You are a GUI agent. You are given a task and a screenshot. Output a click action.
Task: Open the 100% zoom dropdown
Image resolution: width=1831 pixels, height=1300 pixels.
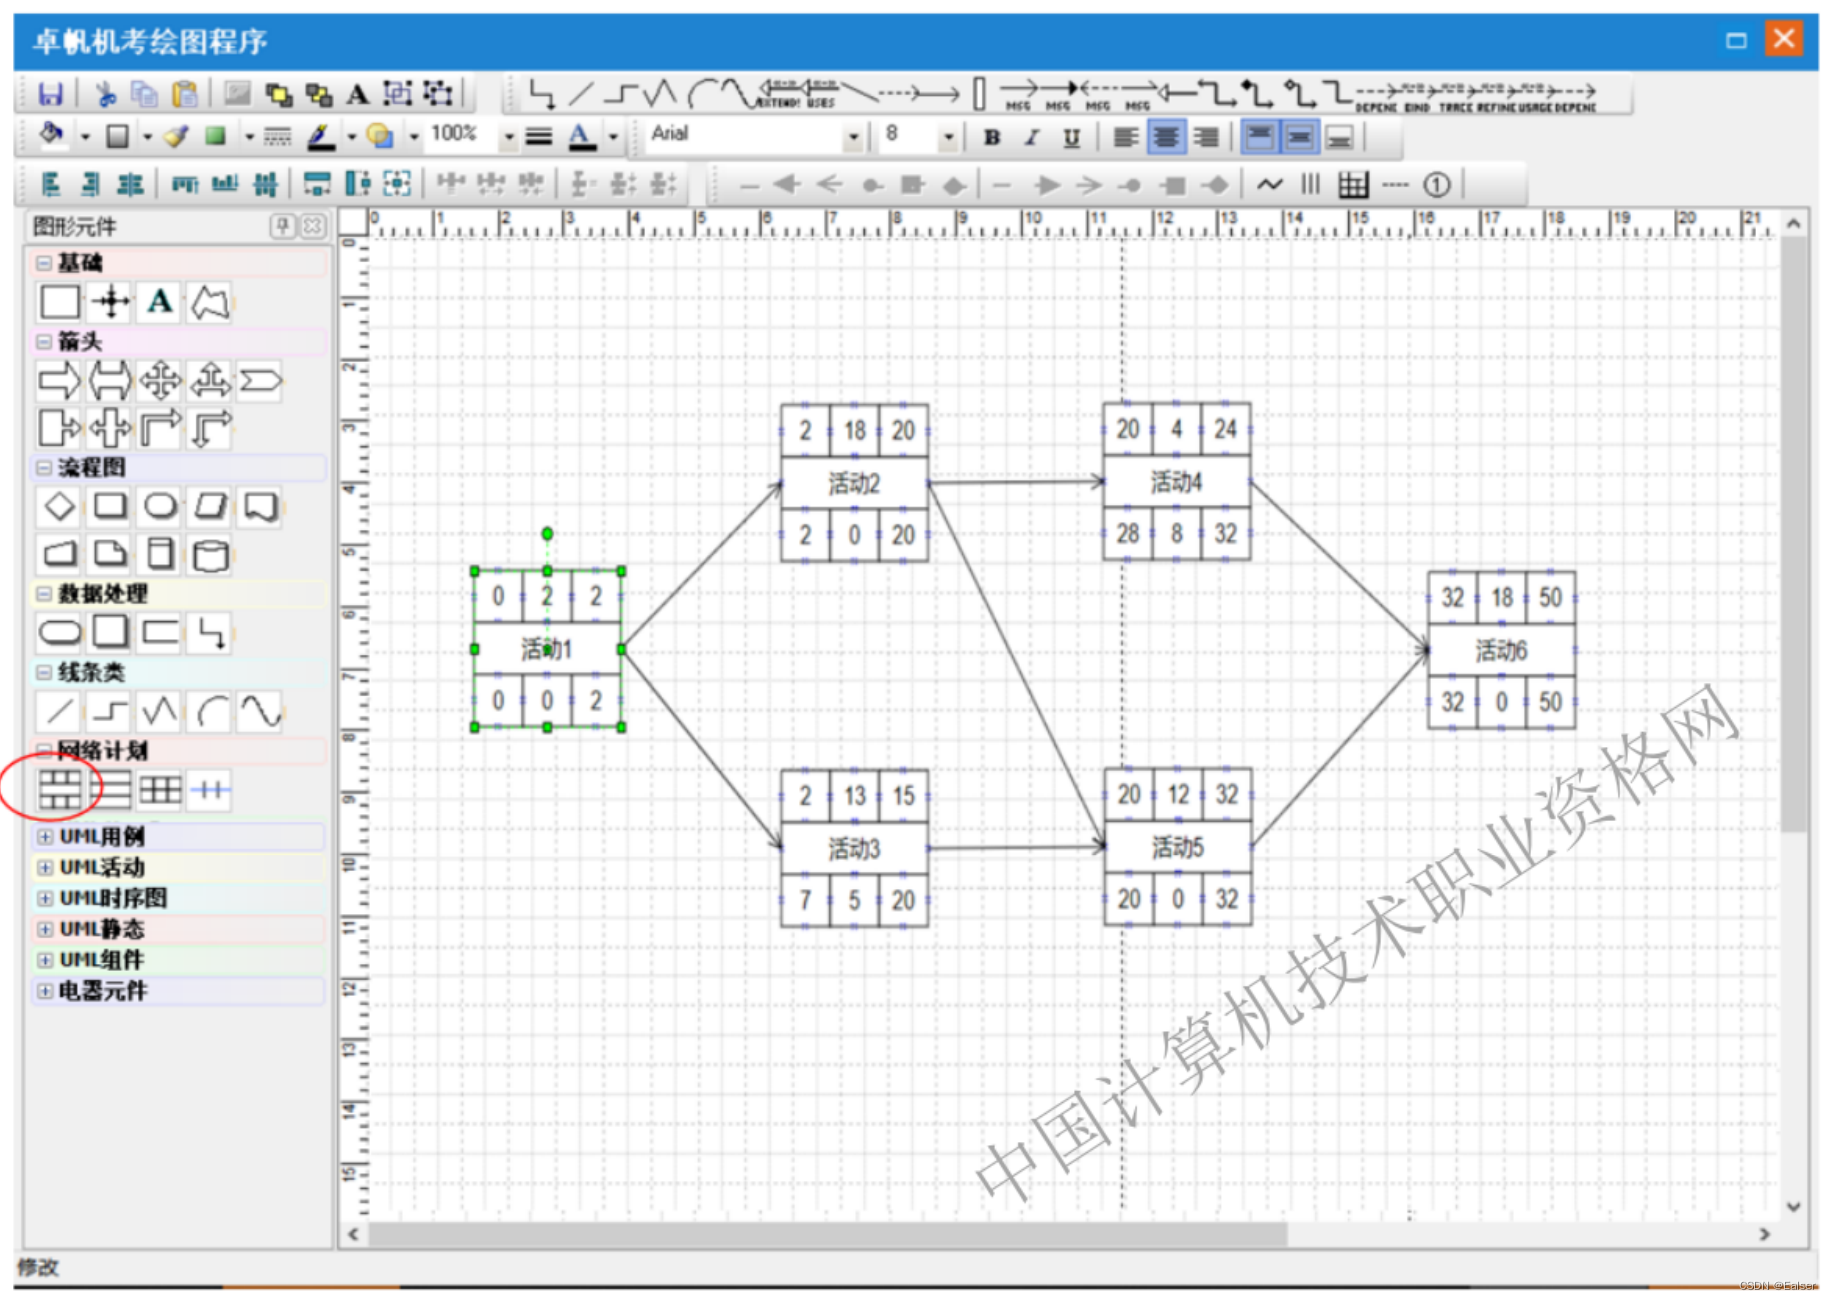click(510, 137)
